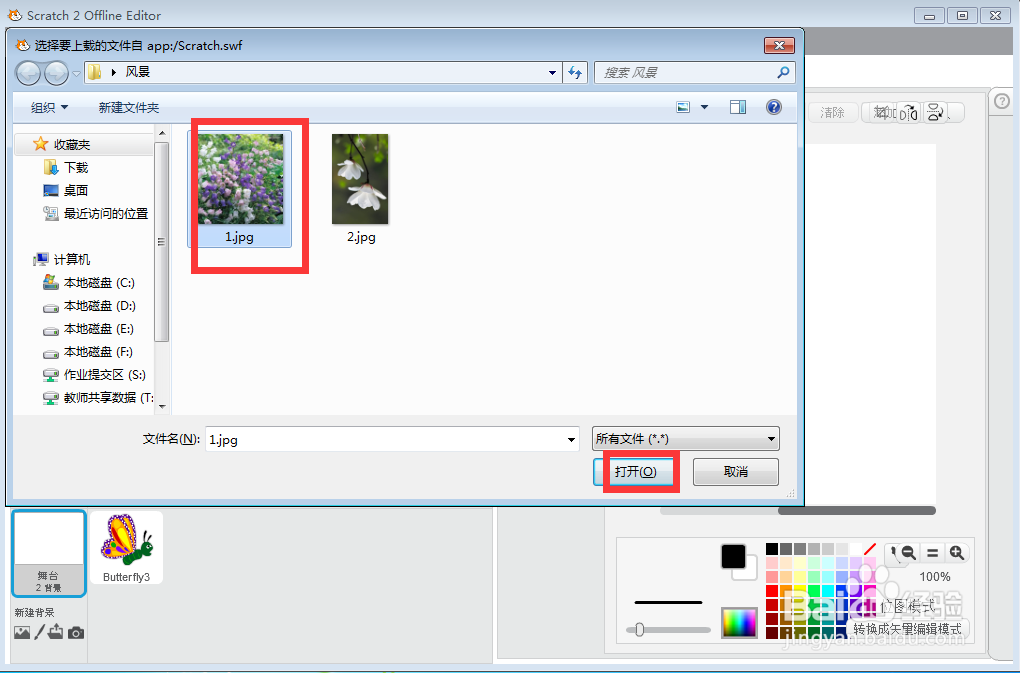Pick the bright yellow palette swatch
This screenshot has width=1020, height=673.
coord(800,590)
